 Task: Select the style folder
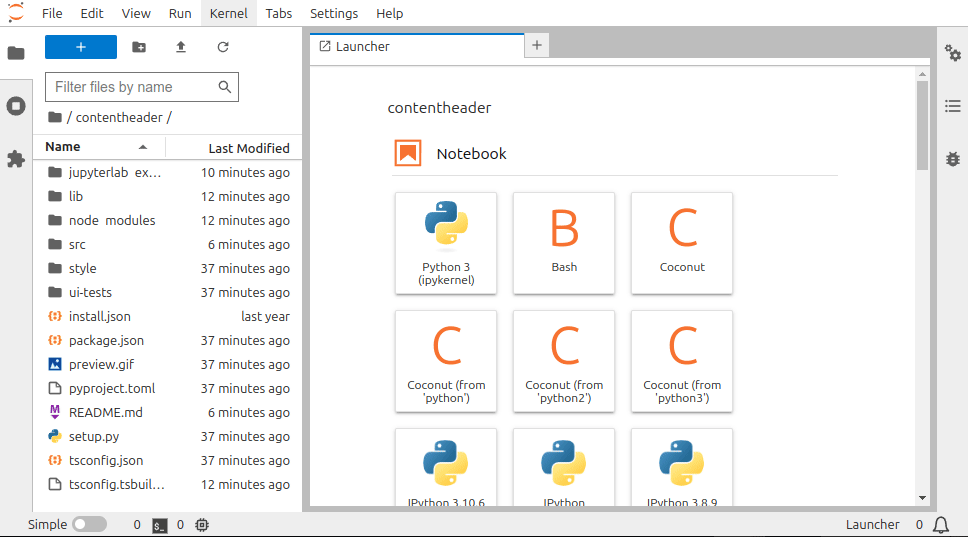(167, 268)
